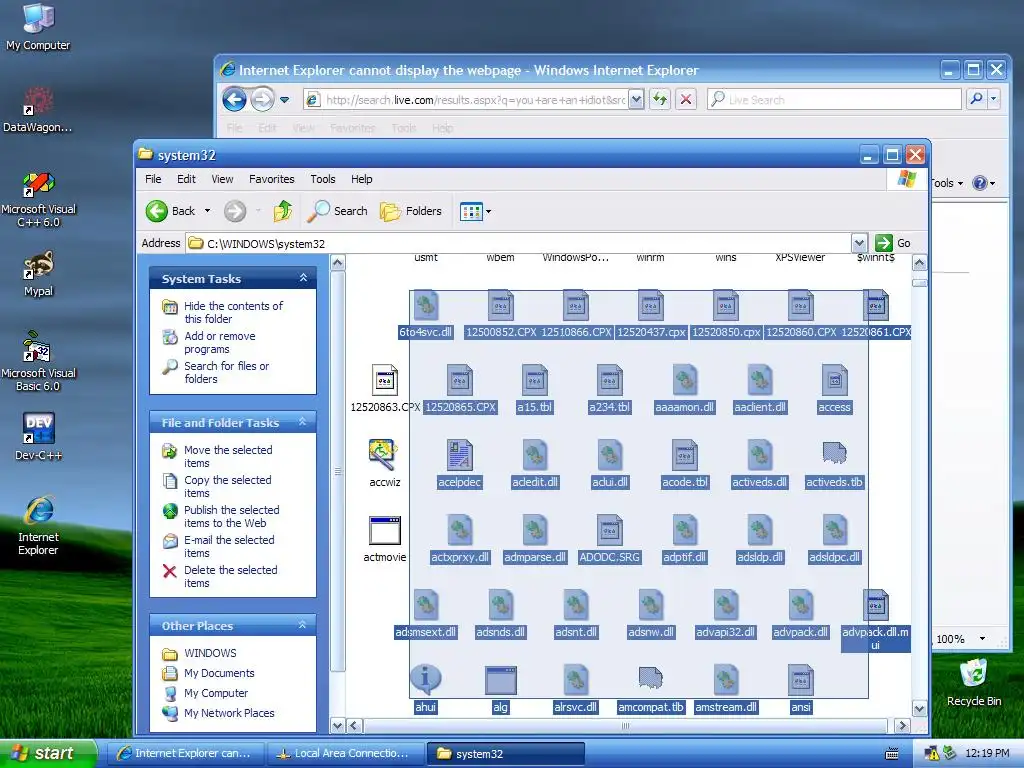Click Hide the contents of this folder
The height and width of the screenshot is (768, 1024).
(233, 312)
